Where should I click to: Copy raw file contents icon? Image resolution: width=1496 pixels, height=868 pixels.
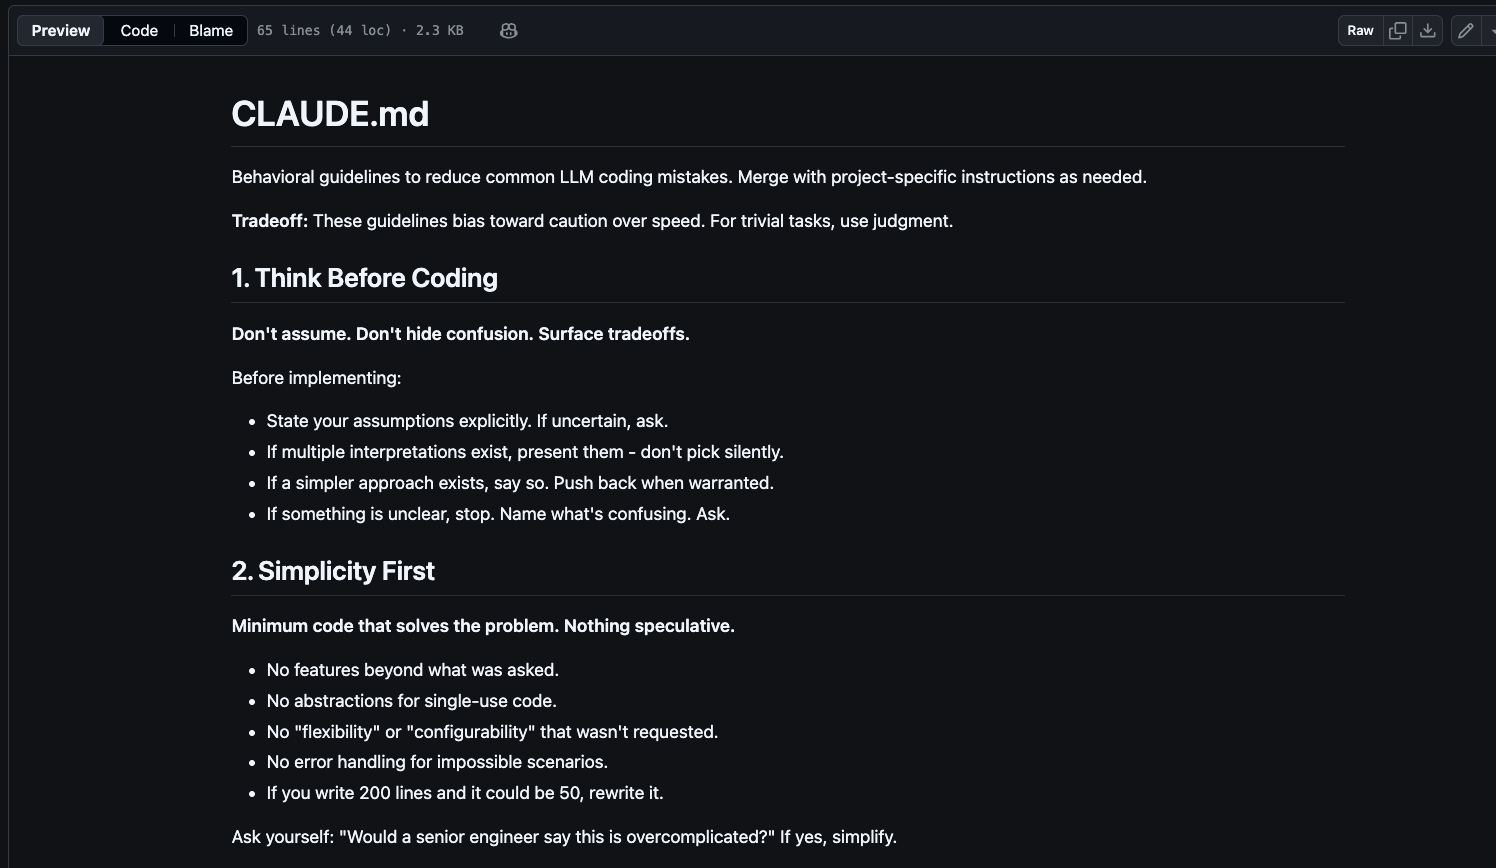(x=1398, y=31)
